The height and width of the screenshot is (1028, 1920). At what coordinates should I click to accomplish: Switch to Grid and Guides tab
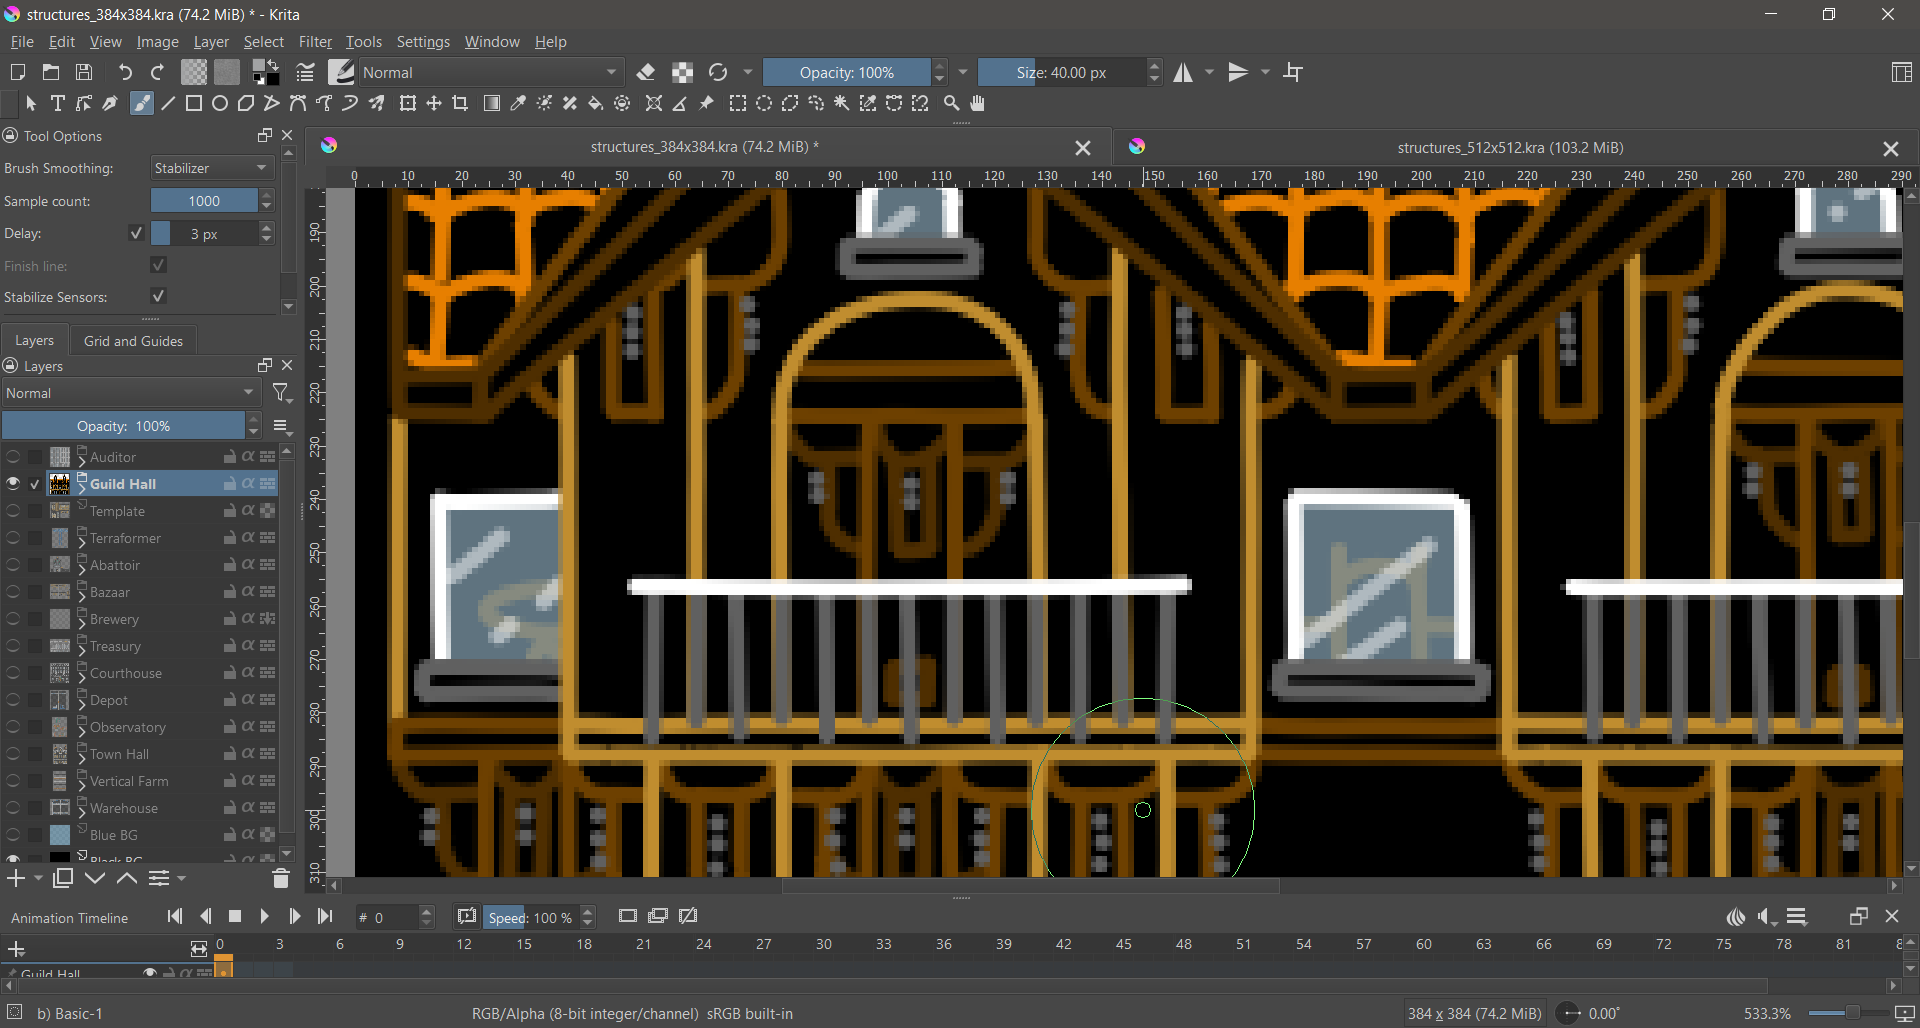point(133,341)
